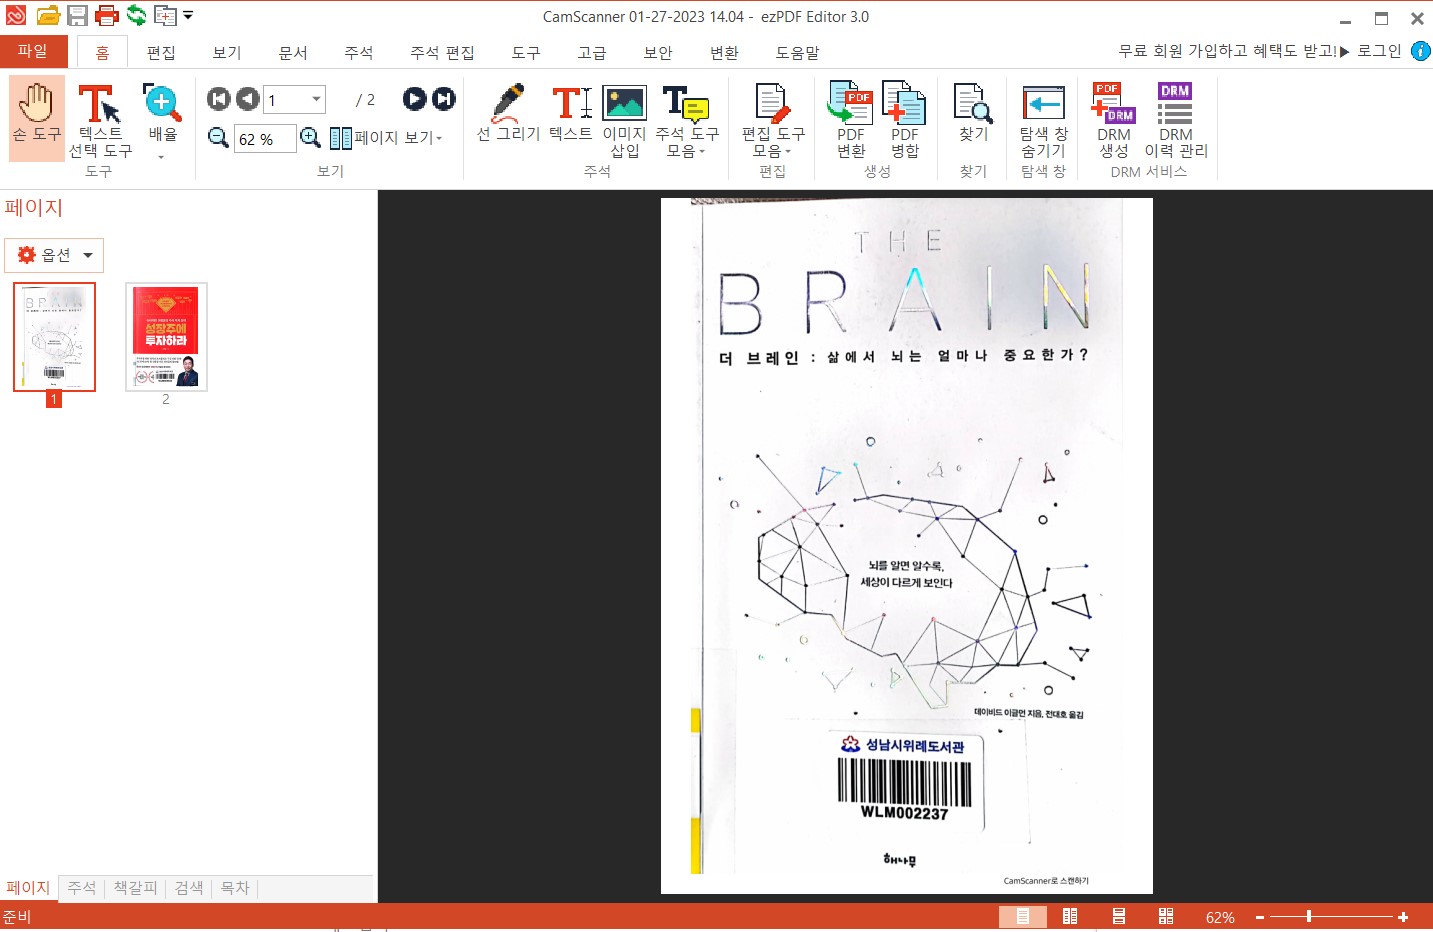
Task: Select page 1 thumbnail
Action: click(x=54, y=337)
